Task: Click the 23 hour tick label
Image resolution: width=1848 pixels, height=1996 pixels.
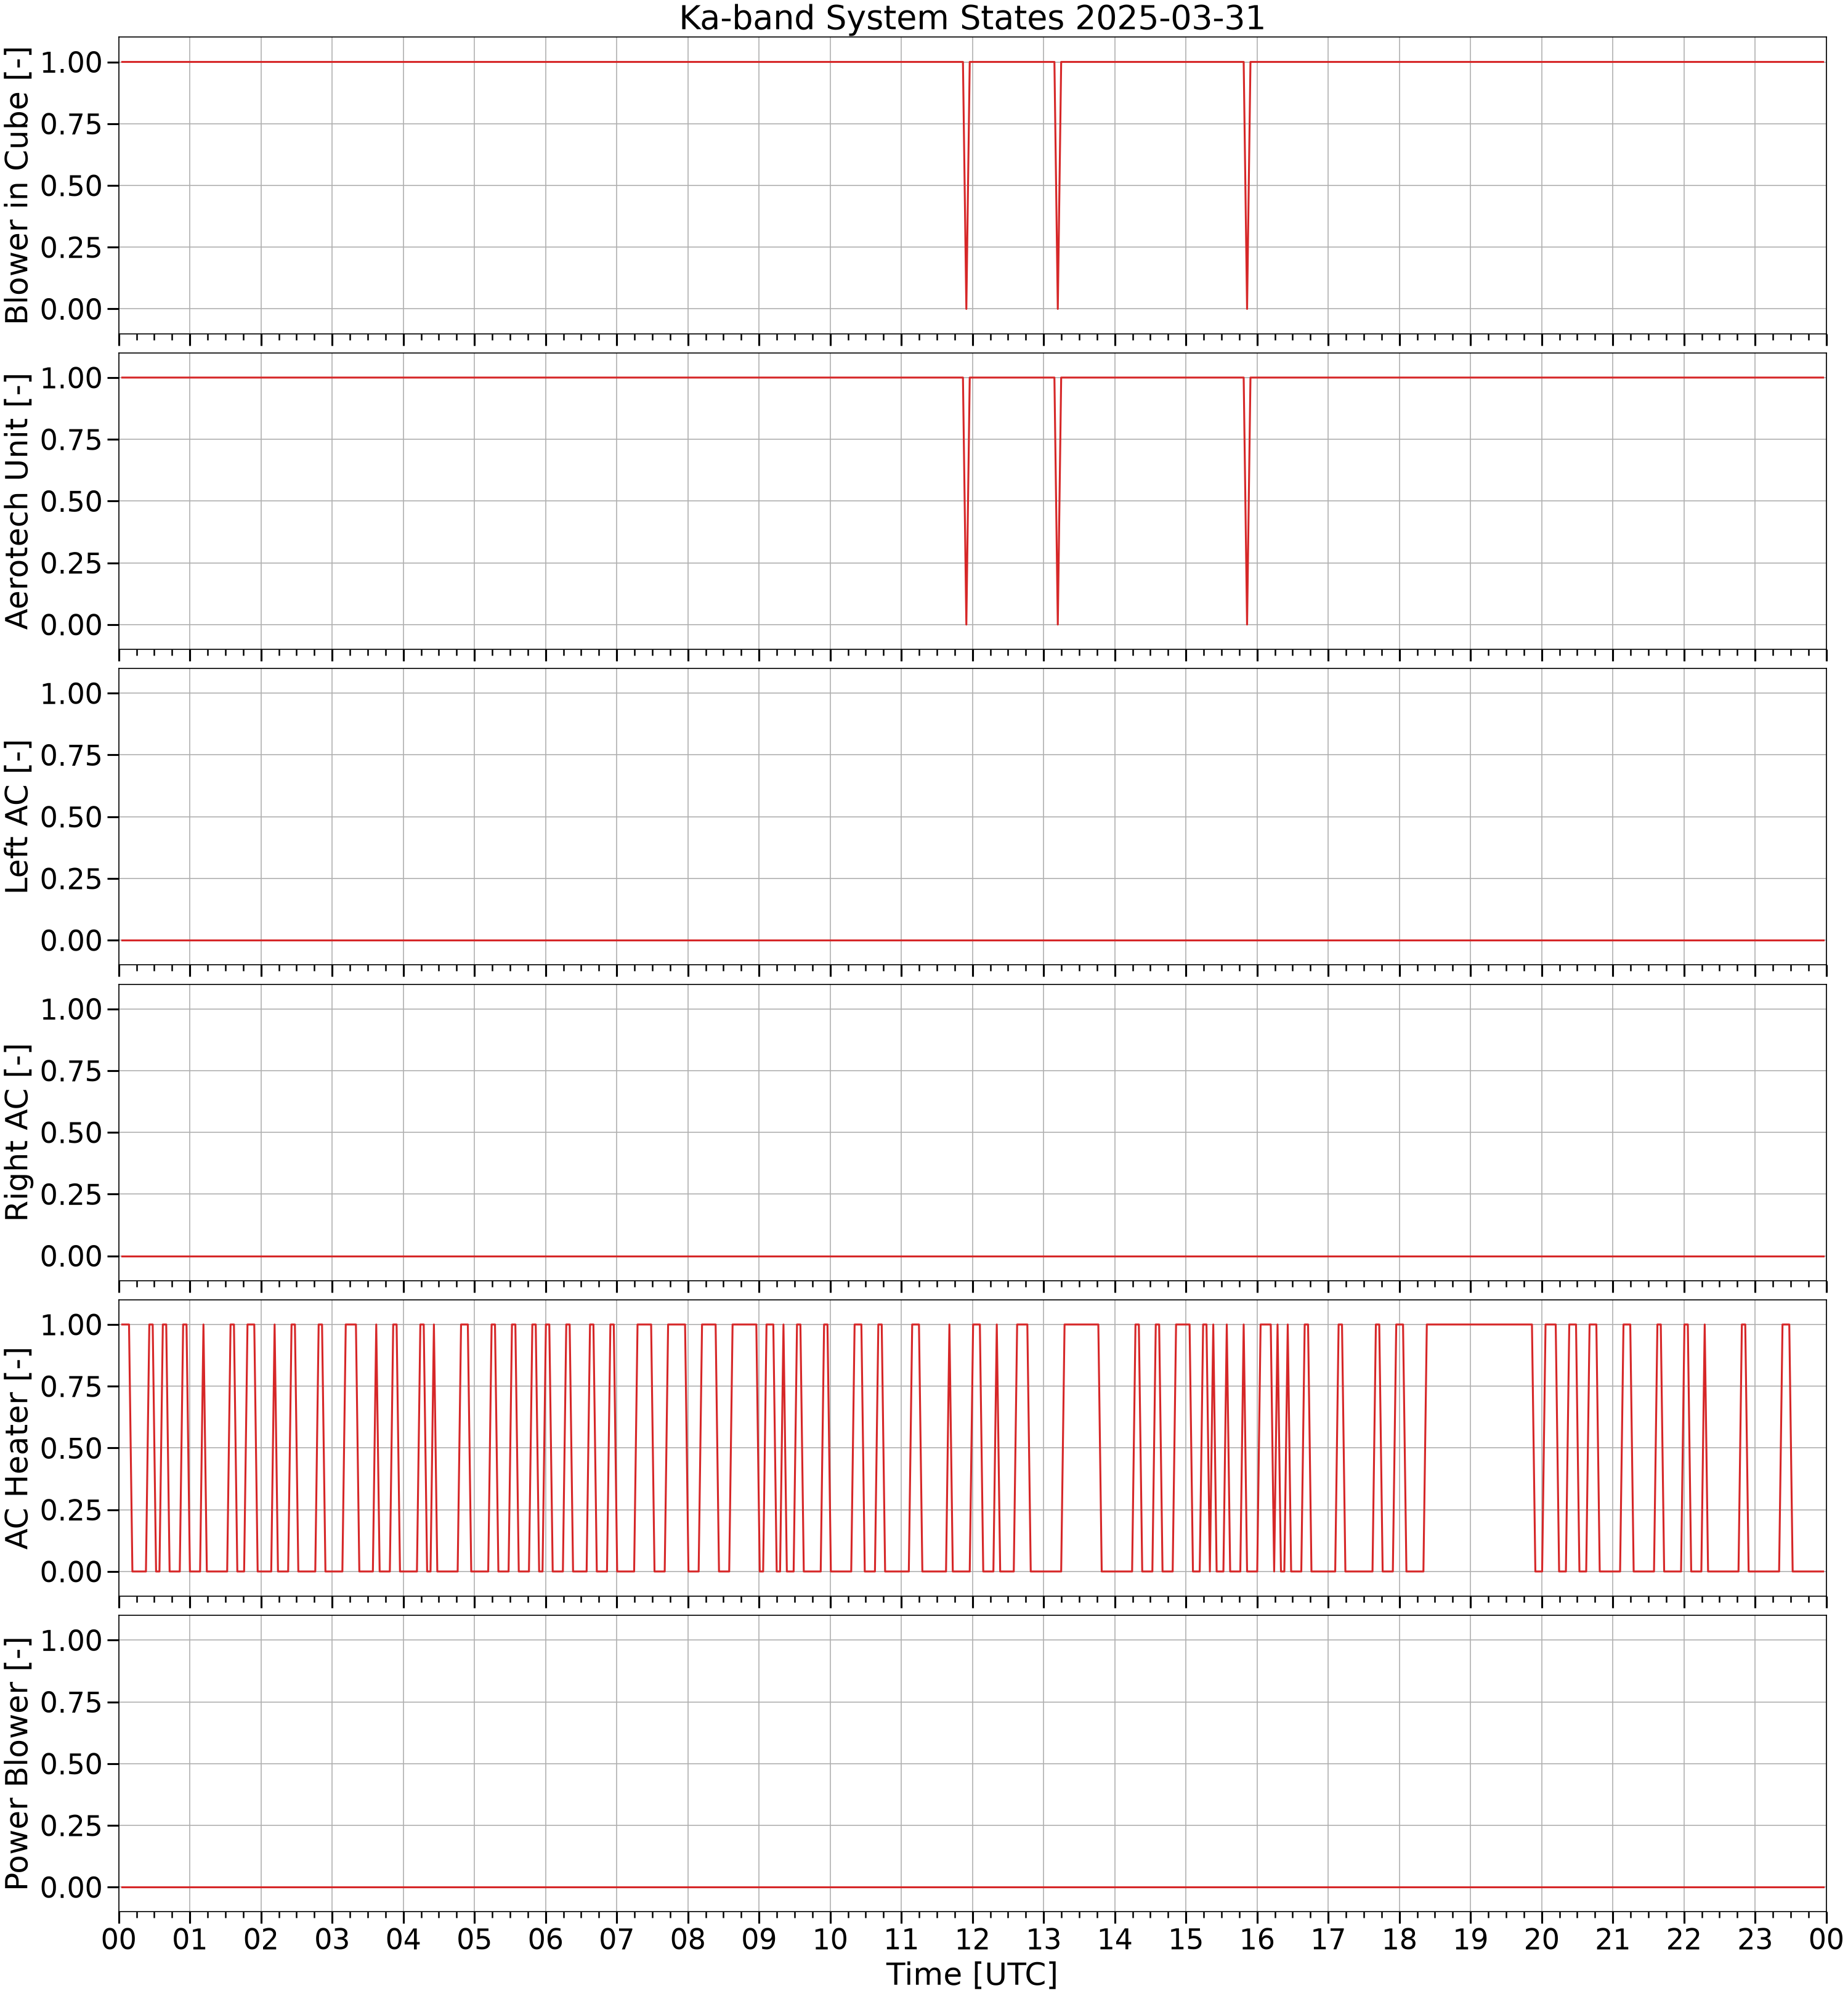Action: (1755, 1939)
